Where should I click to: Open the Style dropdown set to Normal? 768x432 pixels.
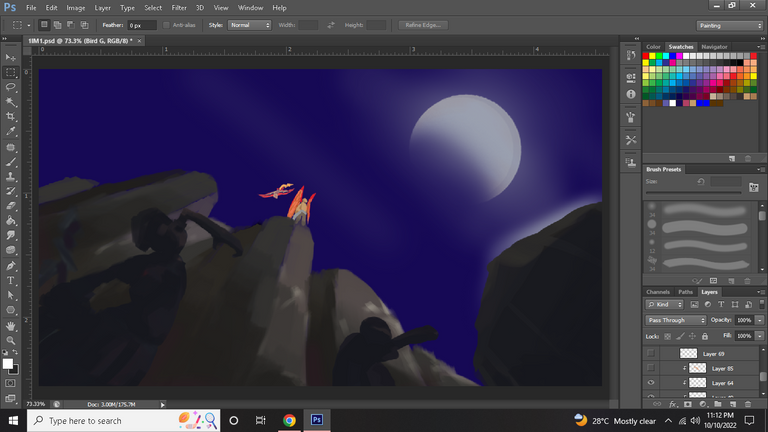[x=249, y=25]
